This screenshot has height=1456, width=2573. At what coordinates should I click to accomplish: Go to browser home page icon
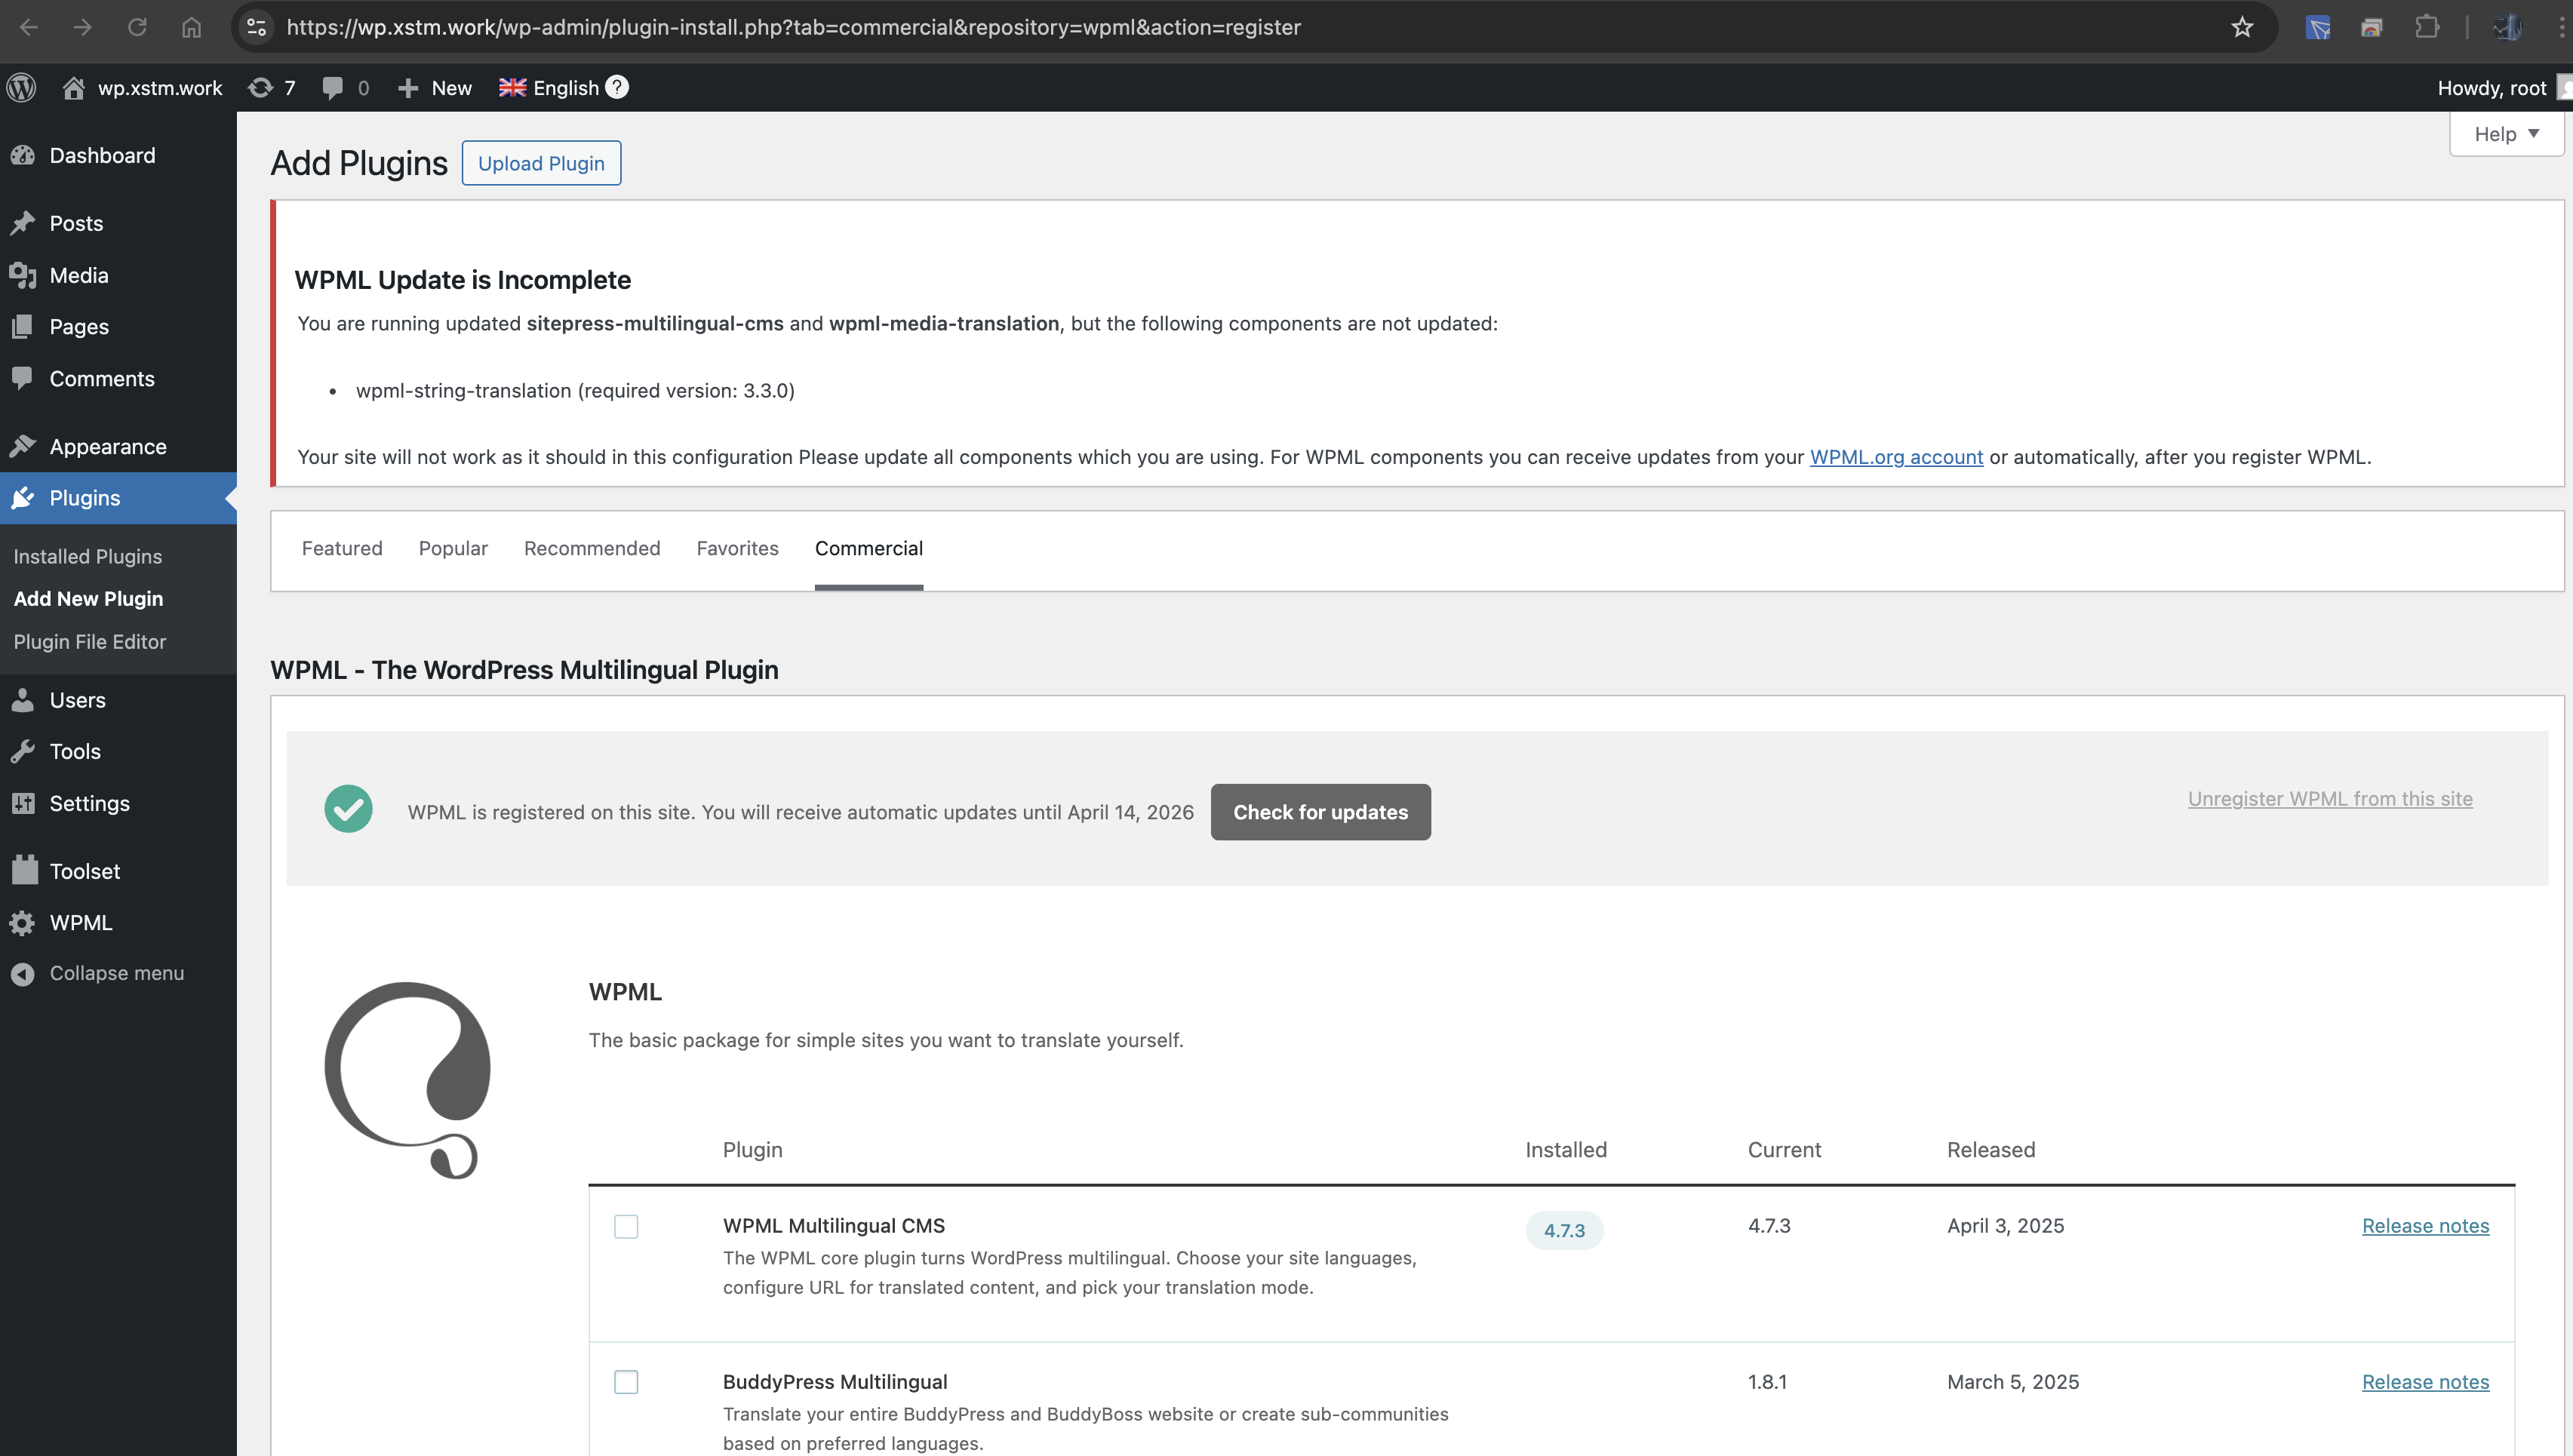pyautogui.click(x=191, y=27)
